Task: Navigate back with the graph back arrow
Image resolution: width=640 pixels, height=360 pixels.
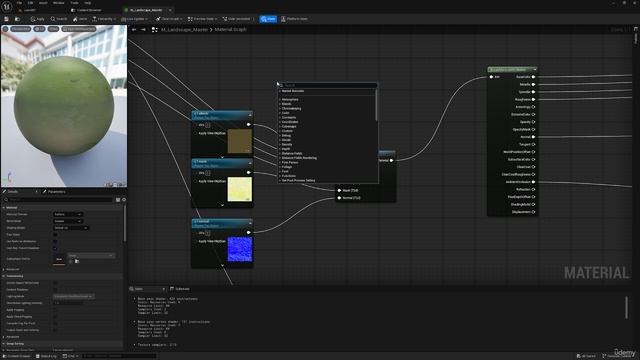Action: pyautogui.click(x=134, y=29)
